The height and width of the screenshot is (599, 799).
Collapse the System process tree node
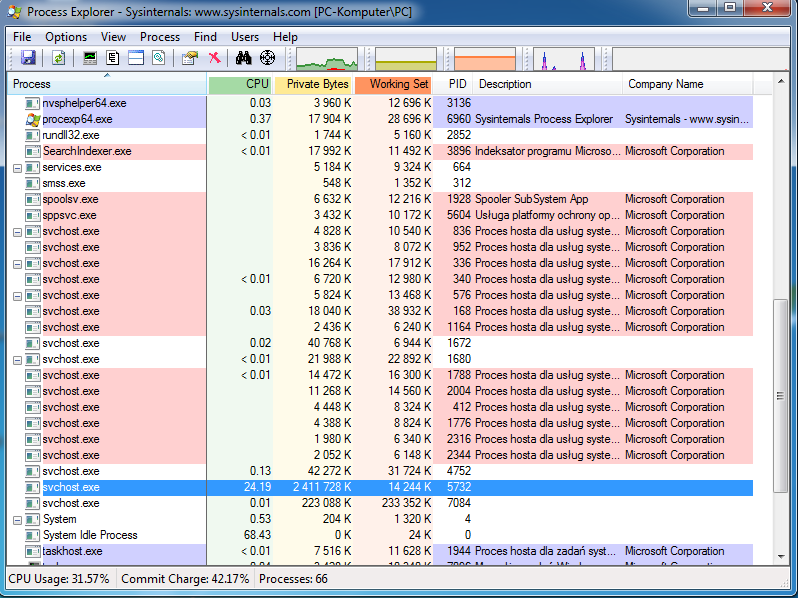click(17, 520)
